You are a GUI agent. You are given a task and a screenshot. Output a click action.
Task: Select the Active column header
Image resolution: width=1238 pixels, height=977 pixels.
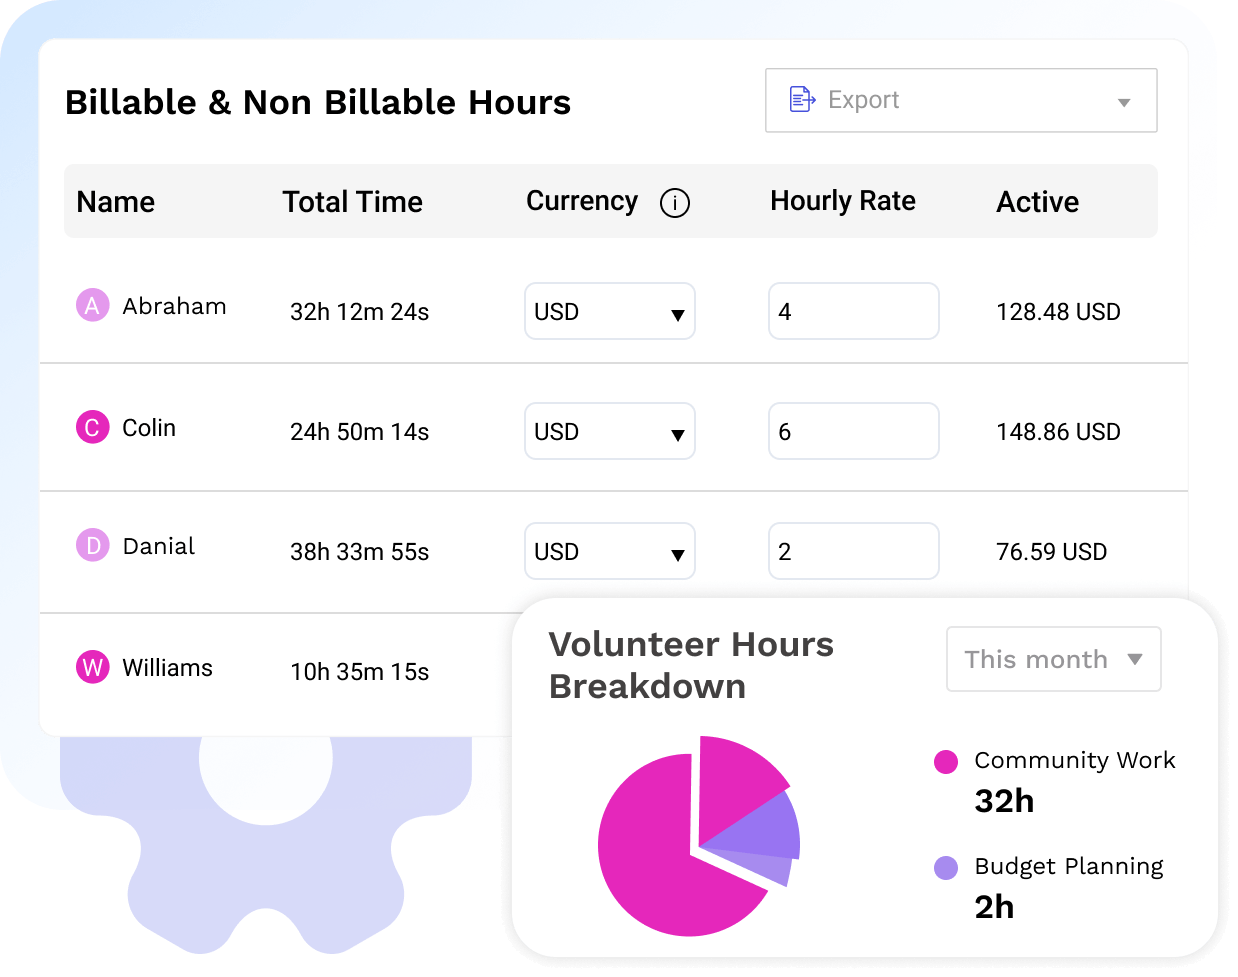point(1037,202)
